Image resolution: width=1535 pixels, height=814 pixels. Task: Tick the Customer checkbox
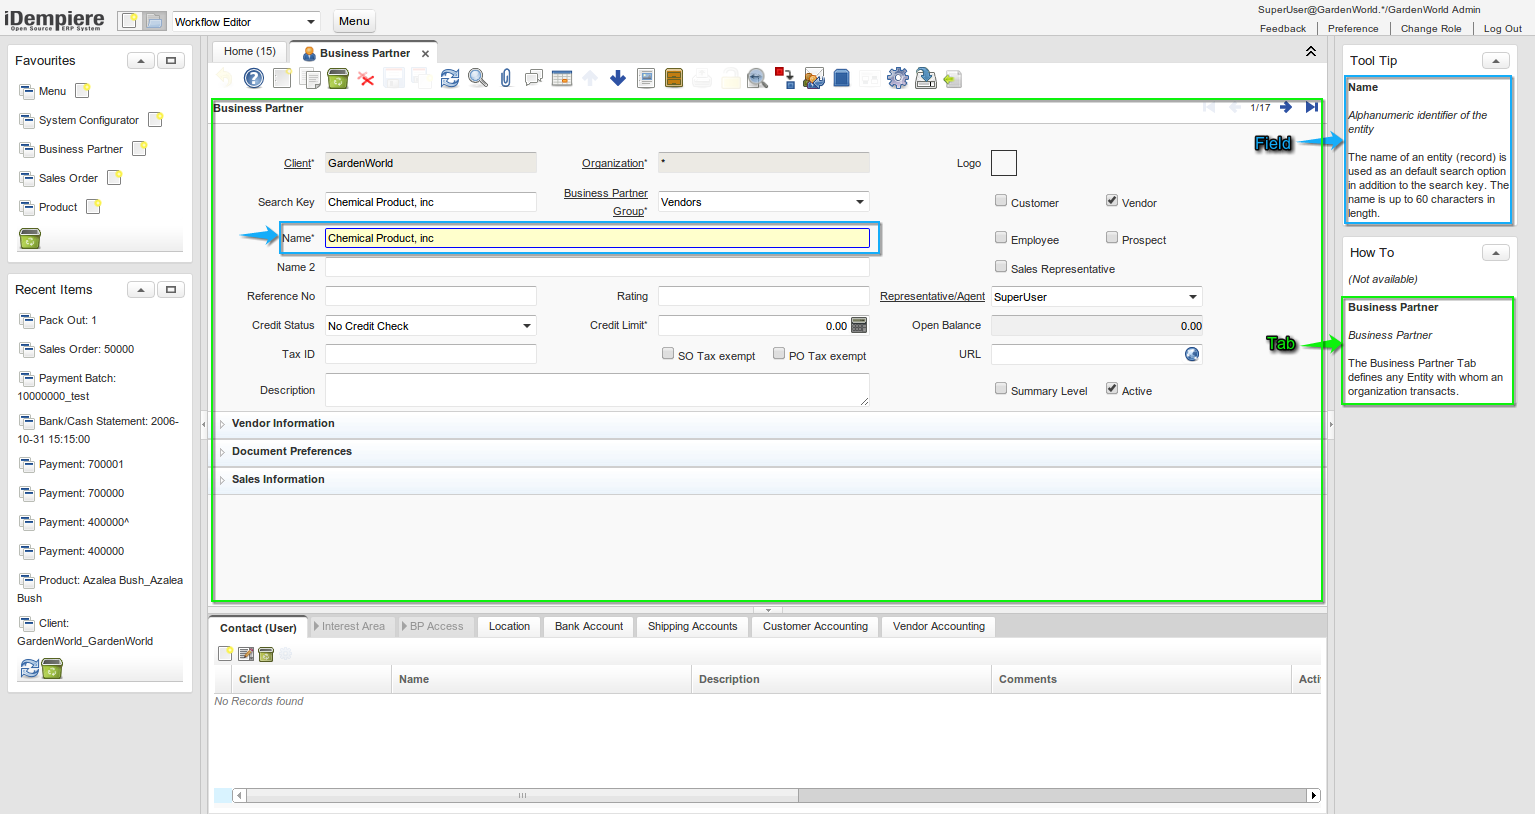point(1001,201)
